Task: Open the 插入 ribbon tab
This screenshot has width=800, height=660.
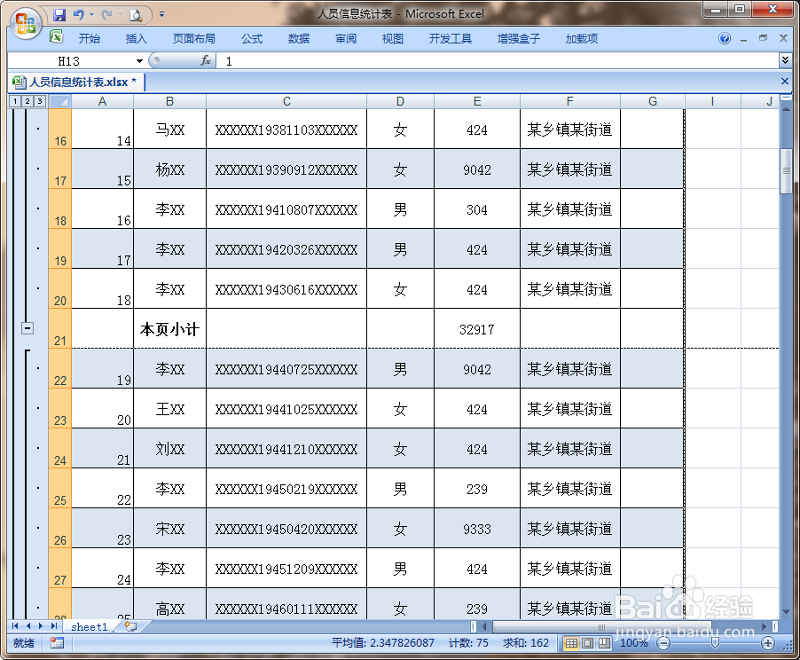Action: click(x=136, y=38)
